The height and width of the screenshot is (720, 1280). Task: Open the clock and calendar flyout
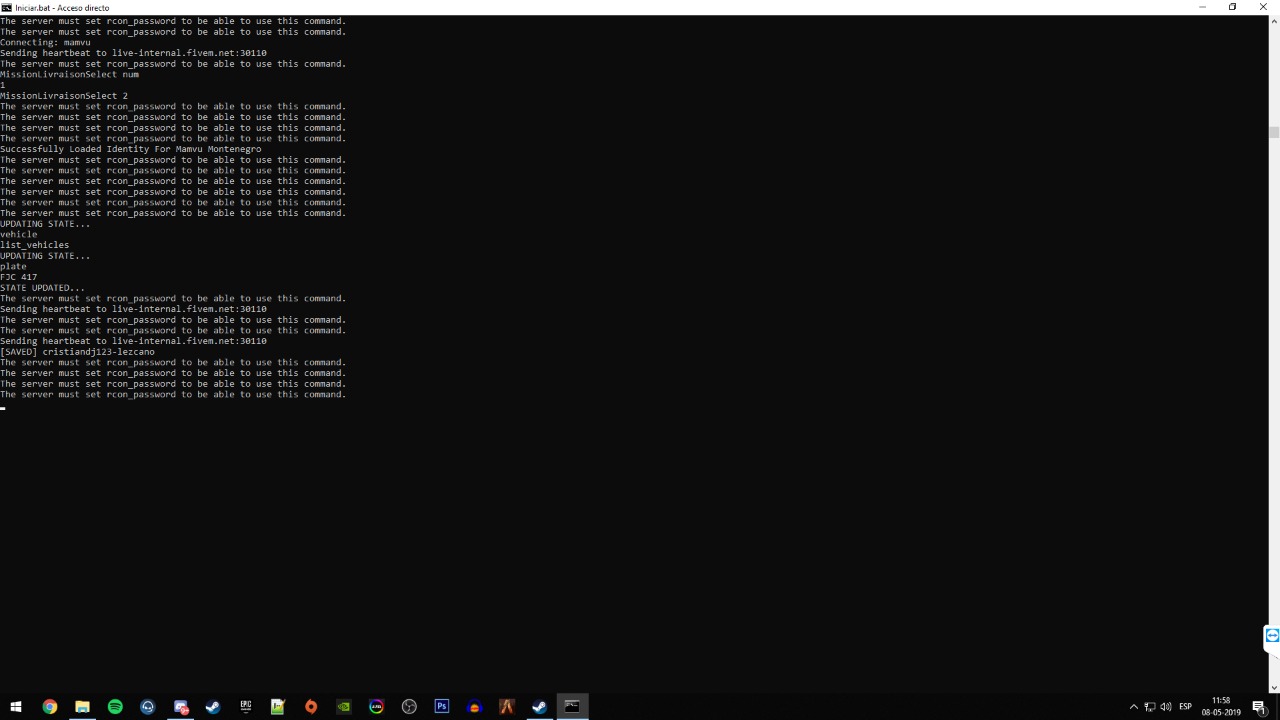coord(1221,707)
